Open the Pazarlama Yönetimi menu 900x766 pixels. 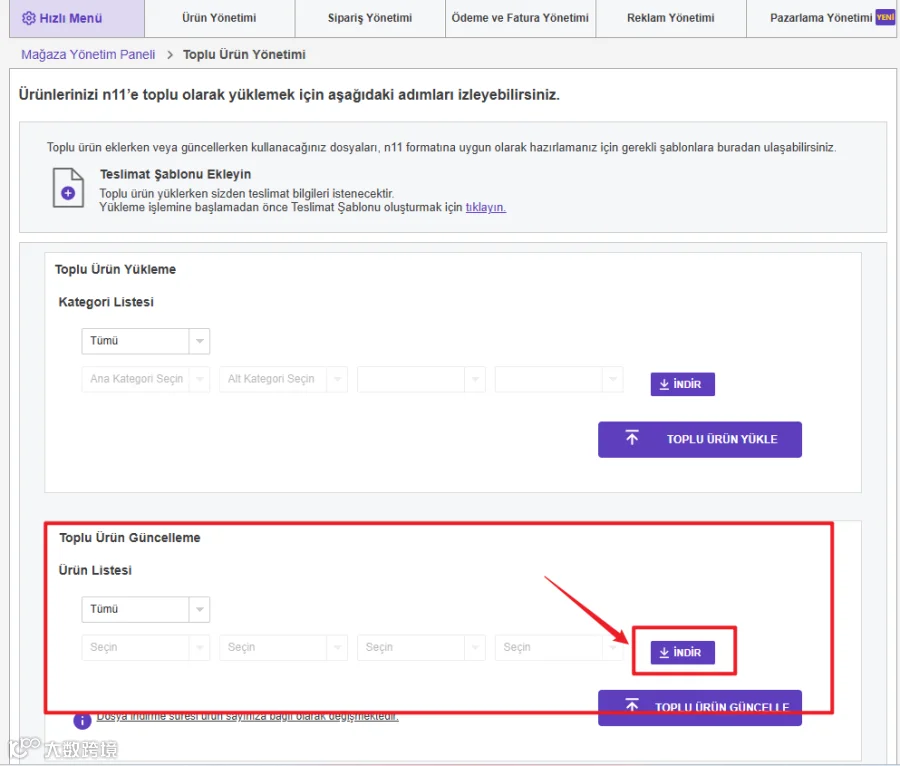[822, 18]
